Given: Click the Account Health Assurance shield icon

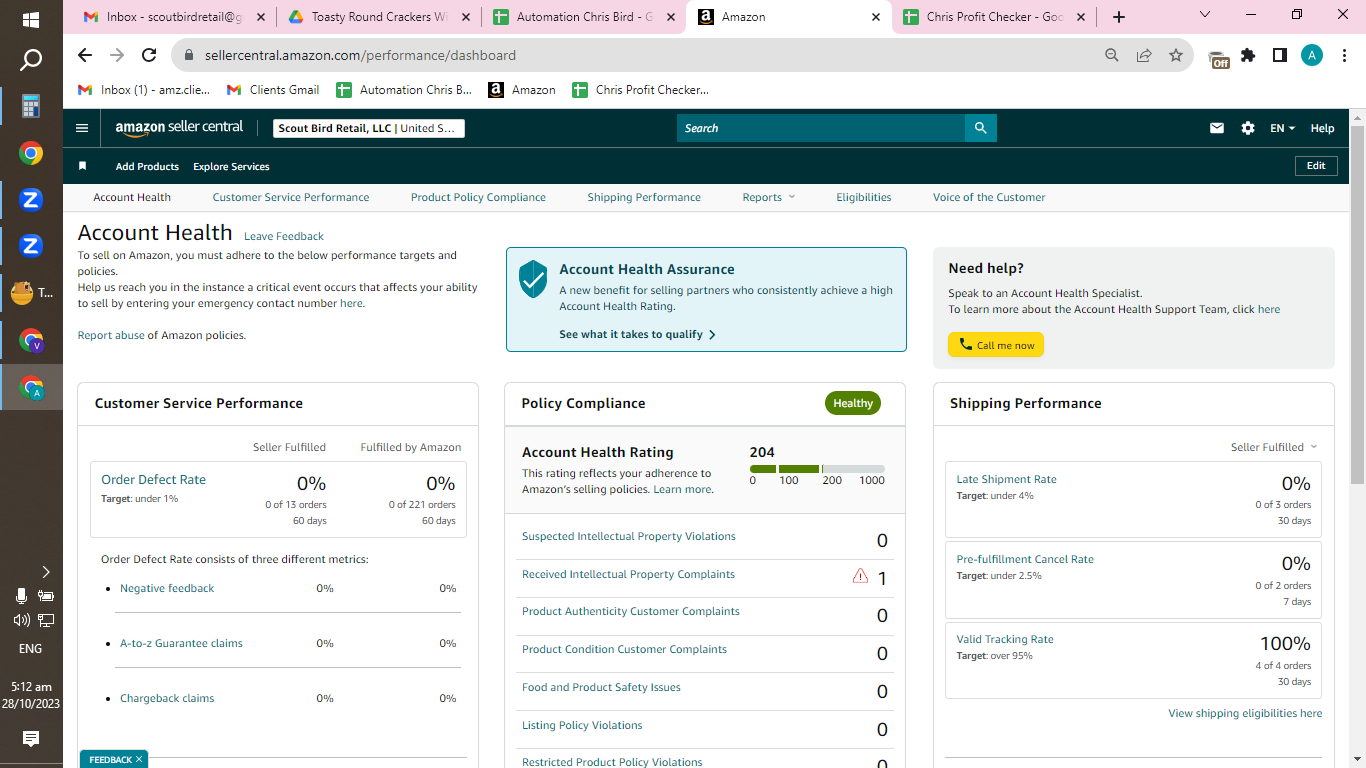Looking at the screenshot, I should (x=533, y=279).
